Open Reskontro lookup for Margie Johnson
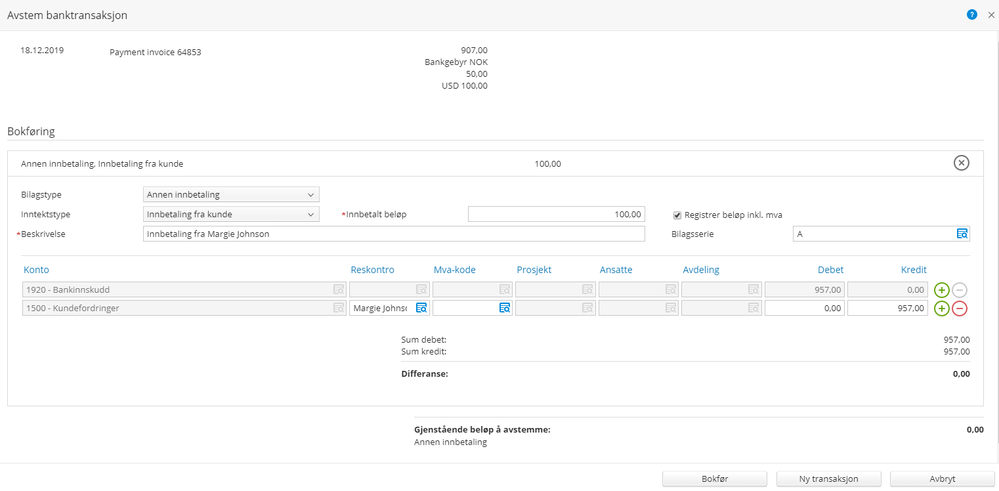999x491 pixels. (421, 309)
